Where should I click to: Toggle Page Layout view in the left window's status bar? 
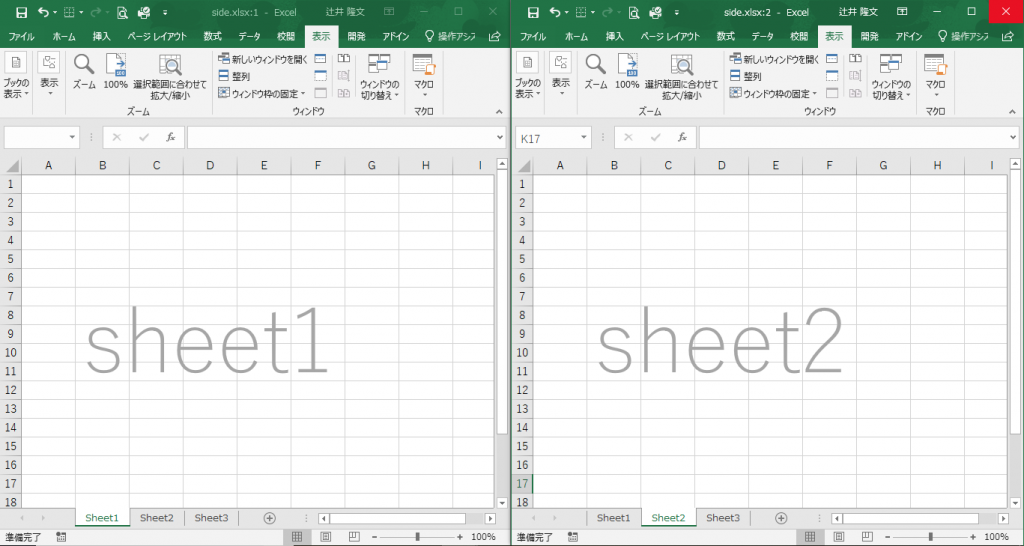(x=325, y=537)
